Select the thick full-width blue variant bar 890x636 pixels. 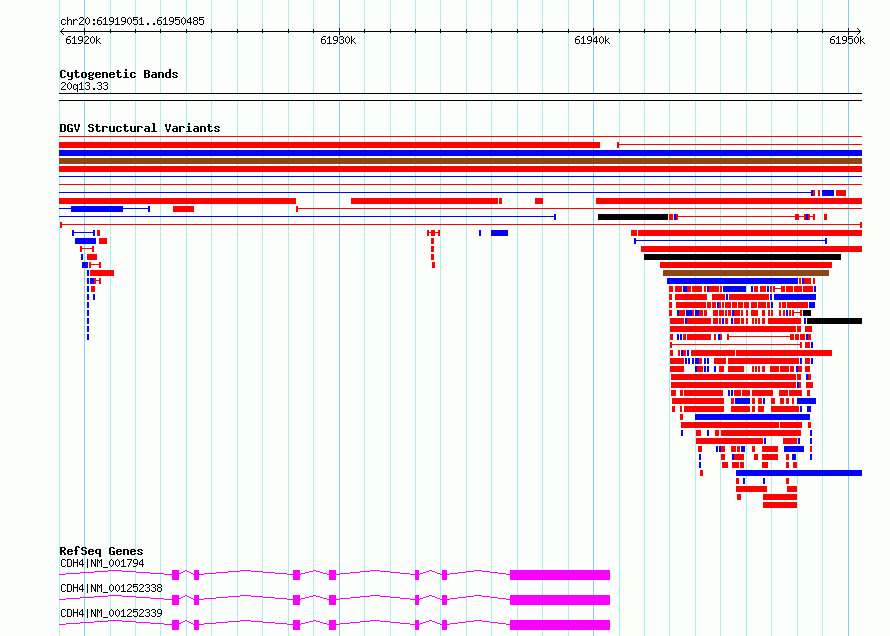(460, 153)
